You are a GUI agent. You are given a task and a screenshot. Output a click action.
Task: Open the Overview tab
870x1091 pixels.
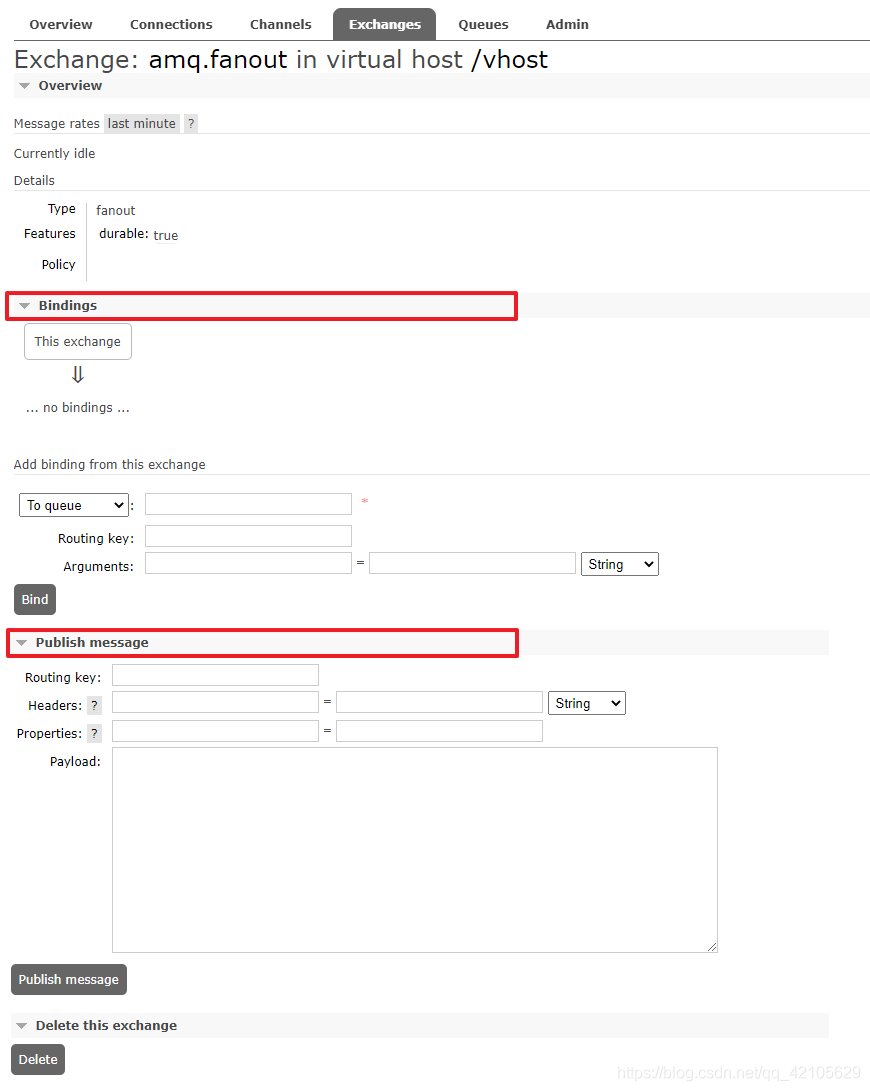tap(61, 24)
